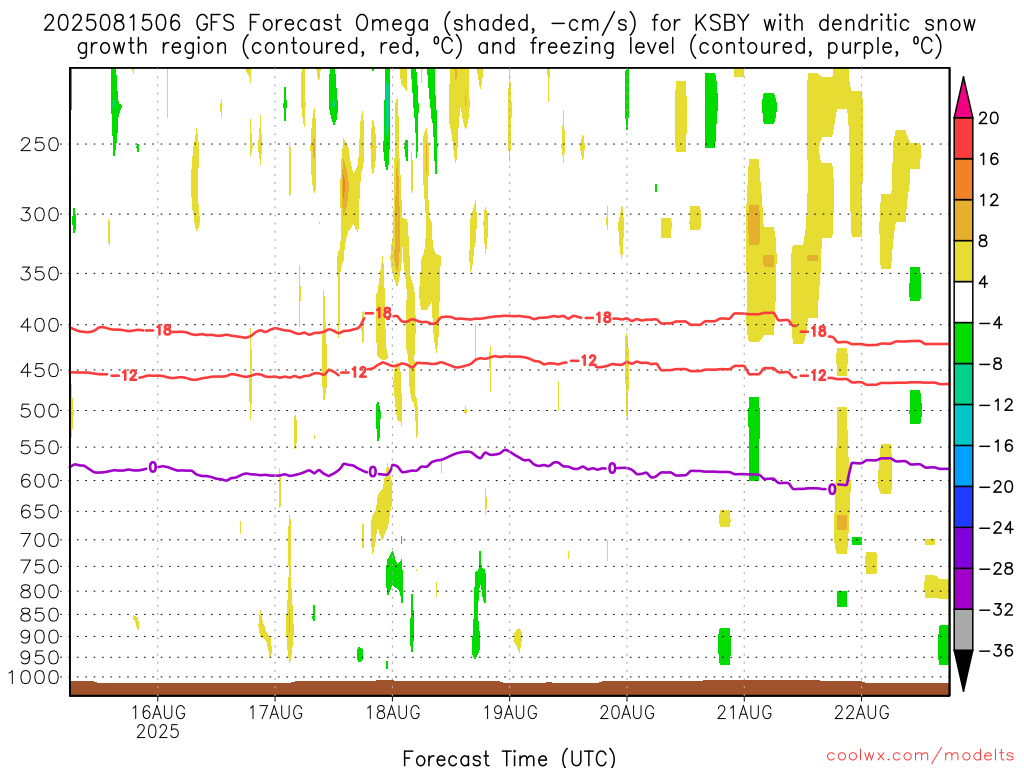Screen dimensions: 1024x768
Task: Click the colorbar value label 8
Action: pos(984,241)
